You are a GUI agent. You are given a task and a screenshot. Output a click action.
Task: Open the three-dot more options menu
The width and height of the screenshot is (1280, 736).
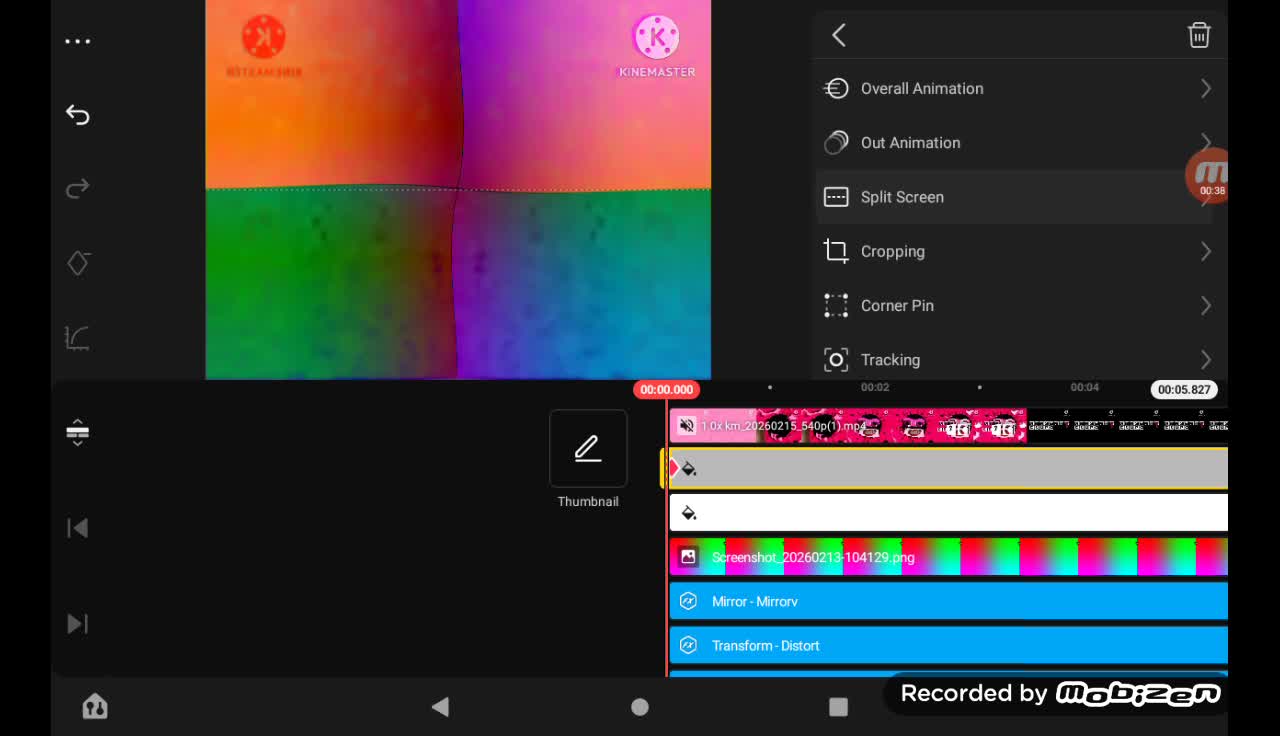78,42
